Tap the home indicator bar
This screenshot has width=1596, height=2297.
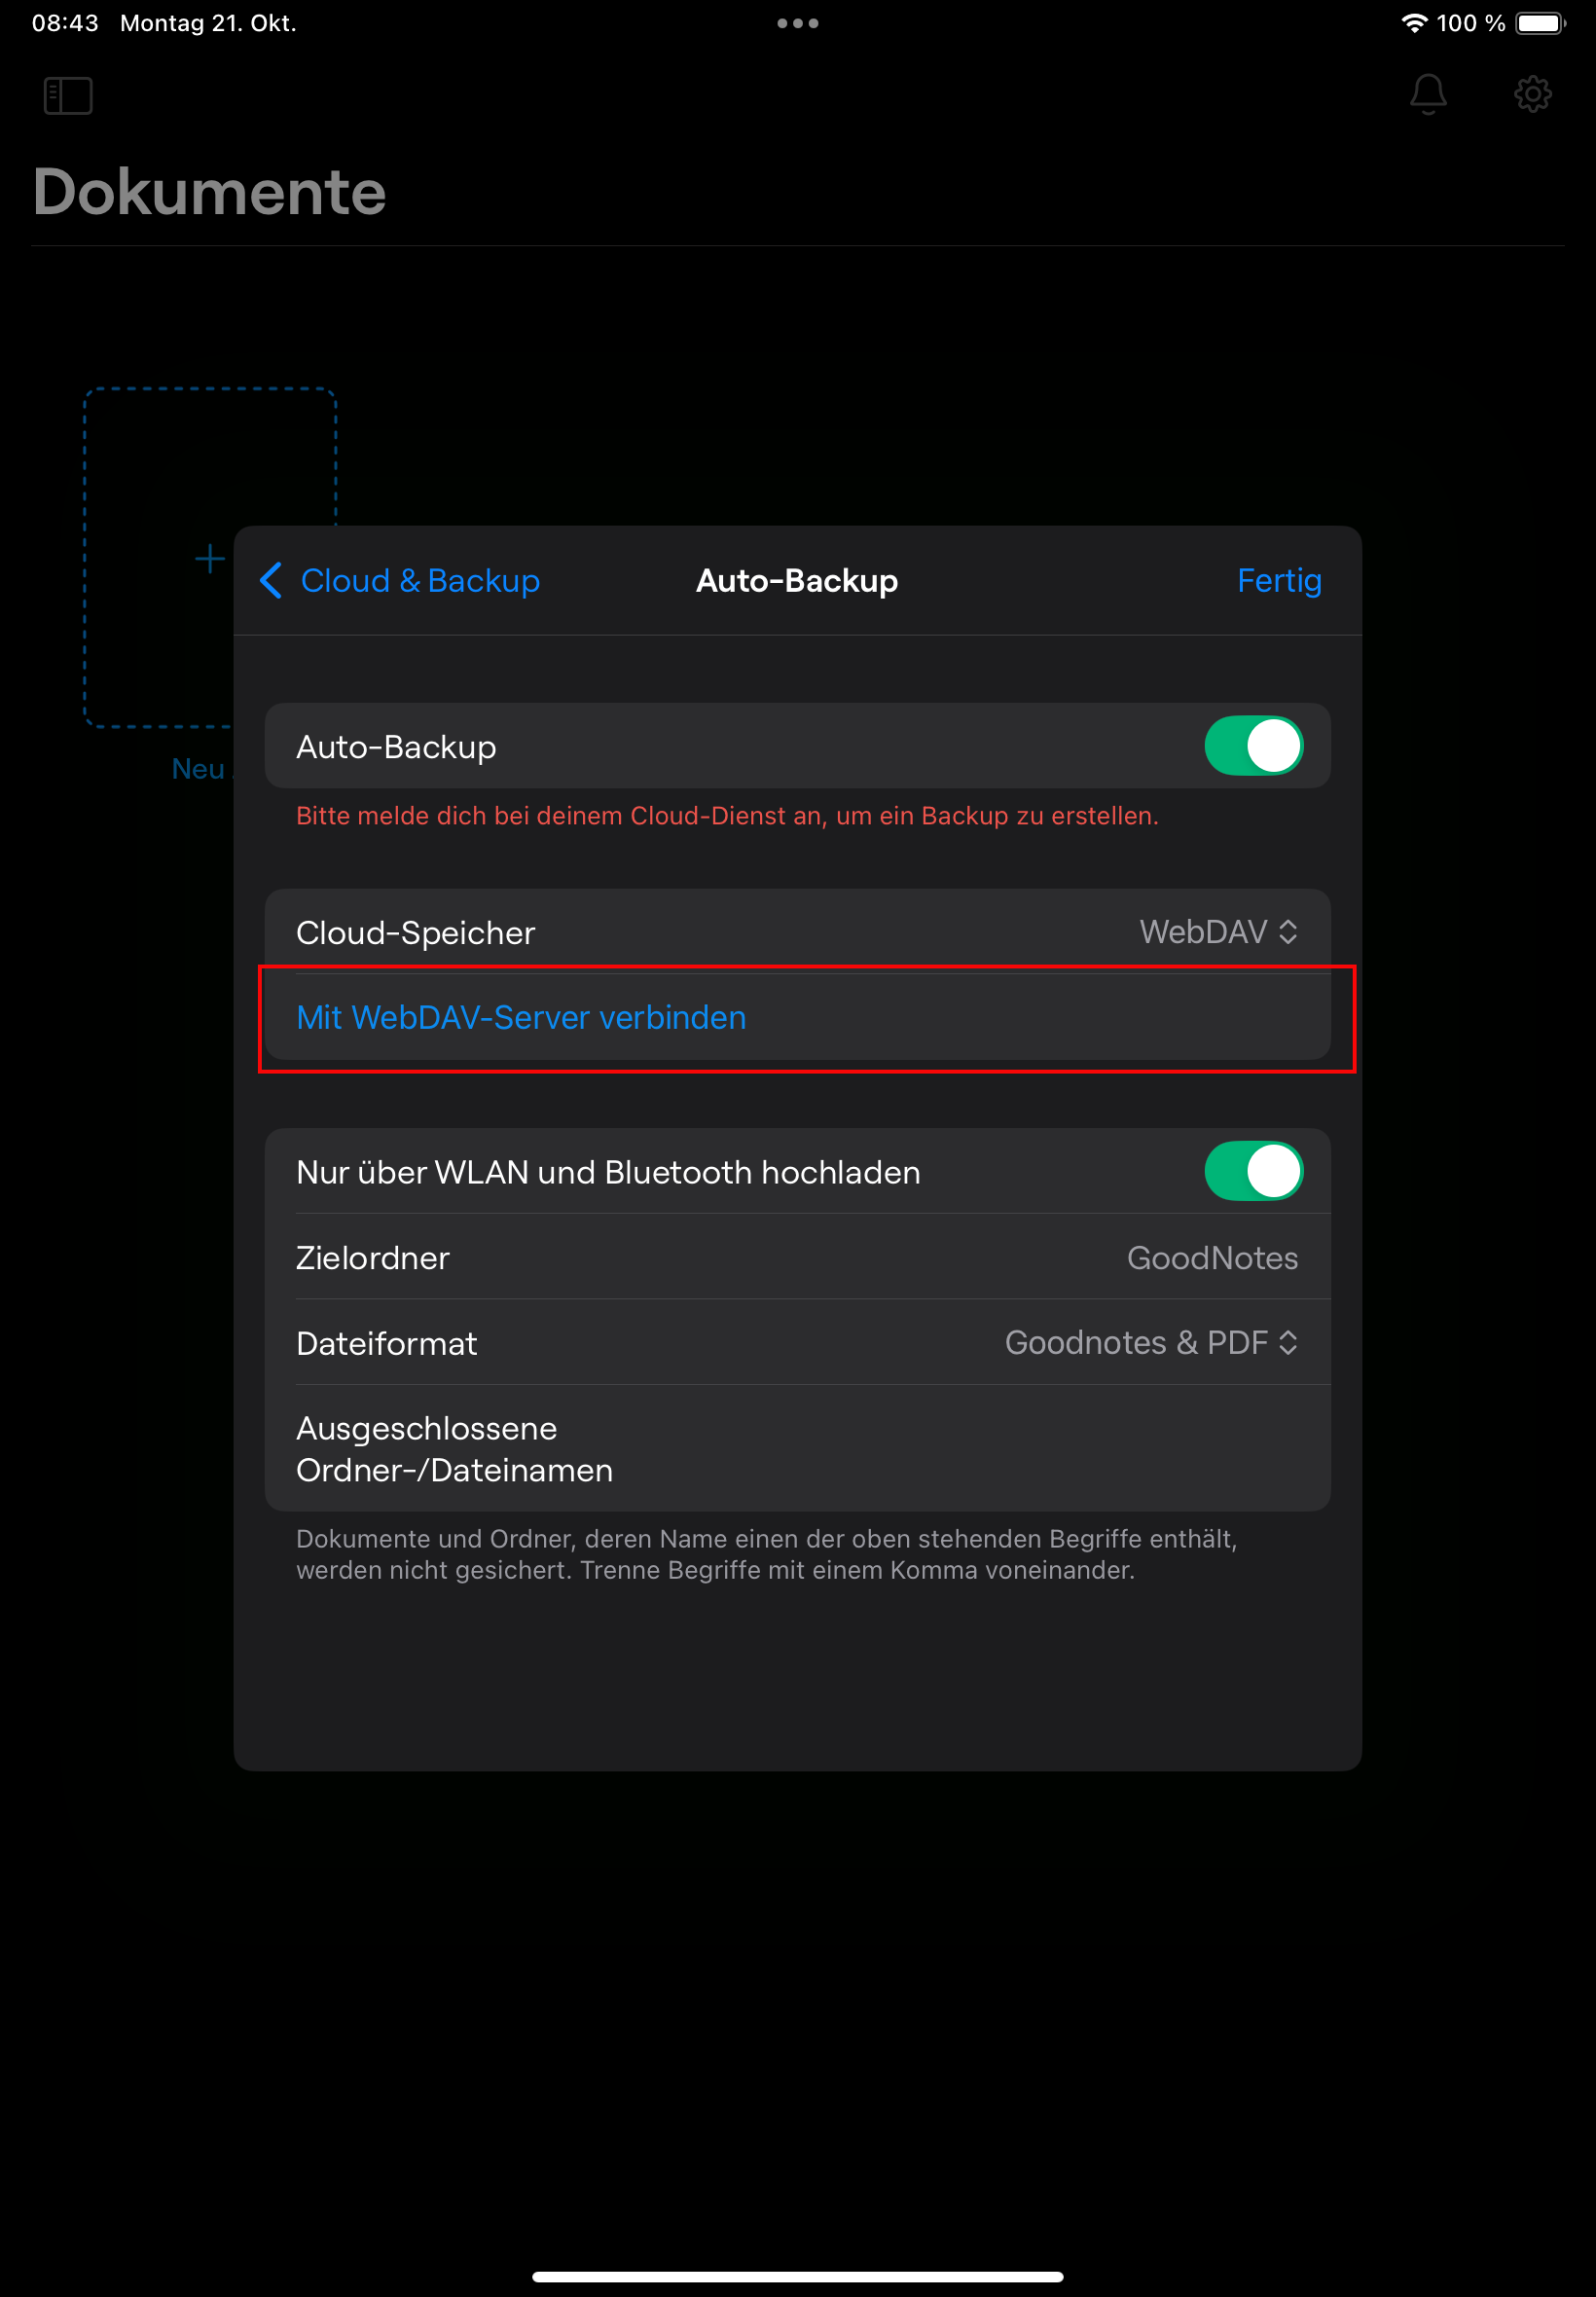tap(797, 2277)
